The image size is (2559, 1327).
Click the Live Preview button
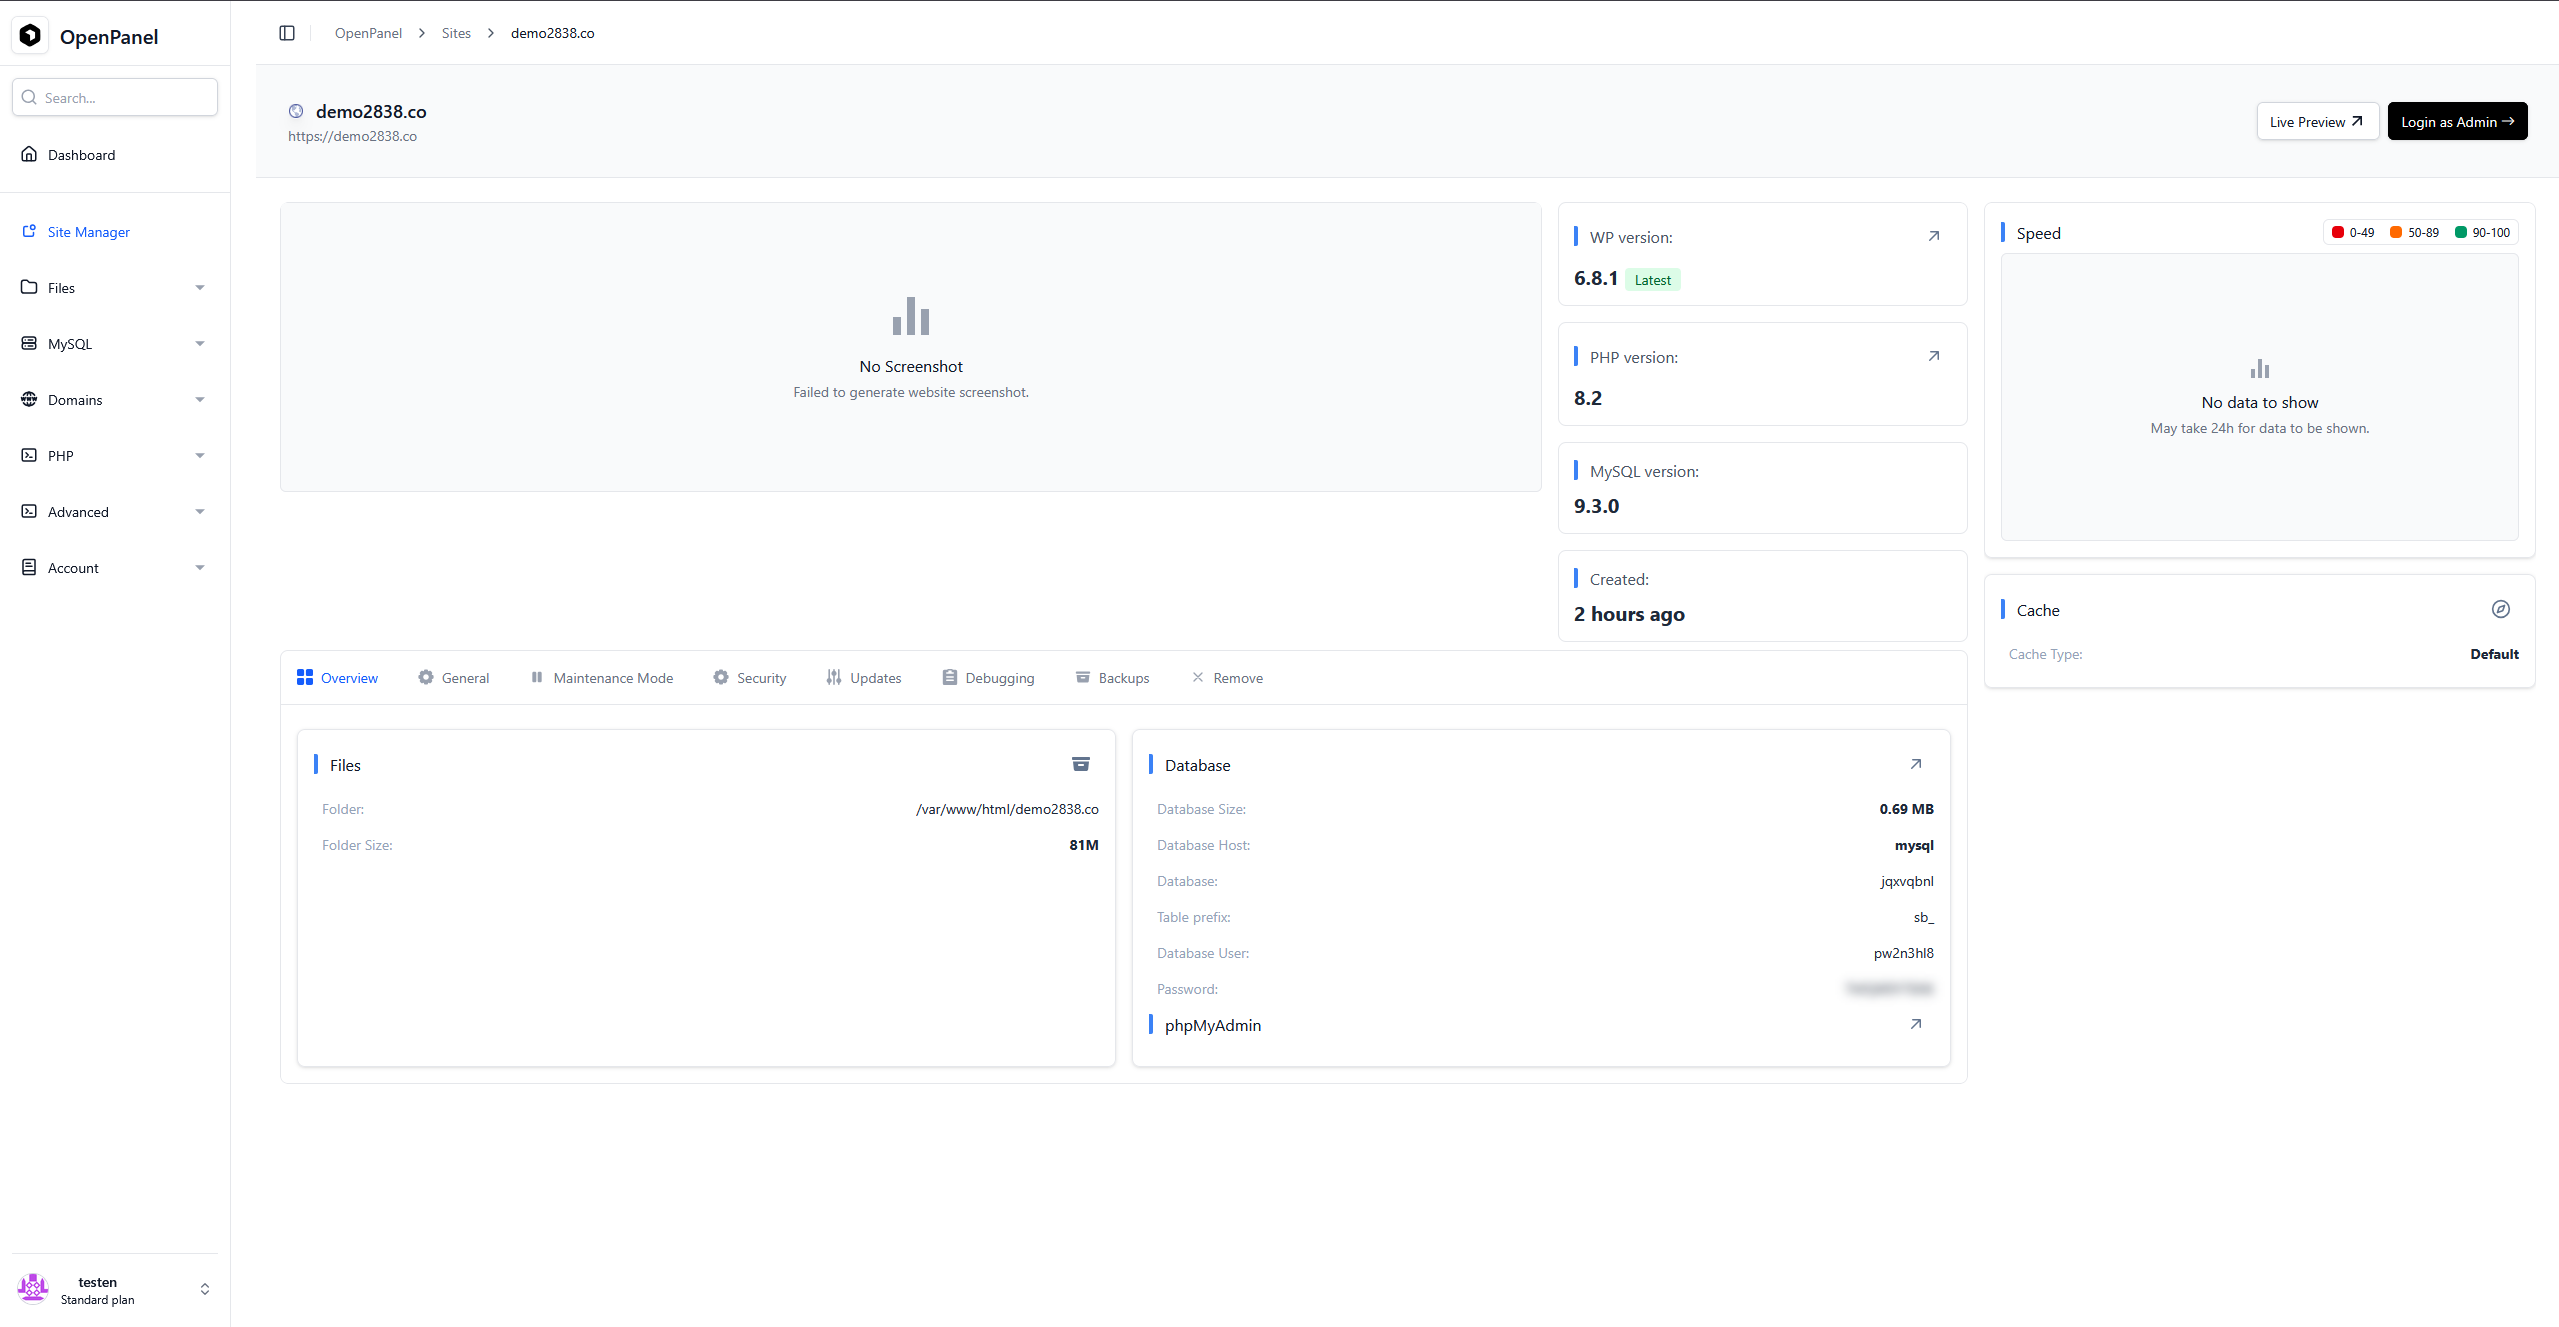coord(2317,121)
